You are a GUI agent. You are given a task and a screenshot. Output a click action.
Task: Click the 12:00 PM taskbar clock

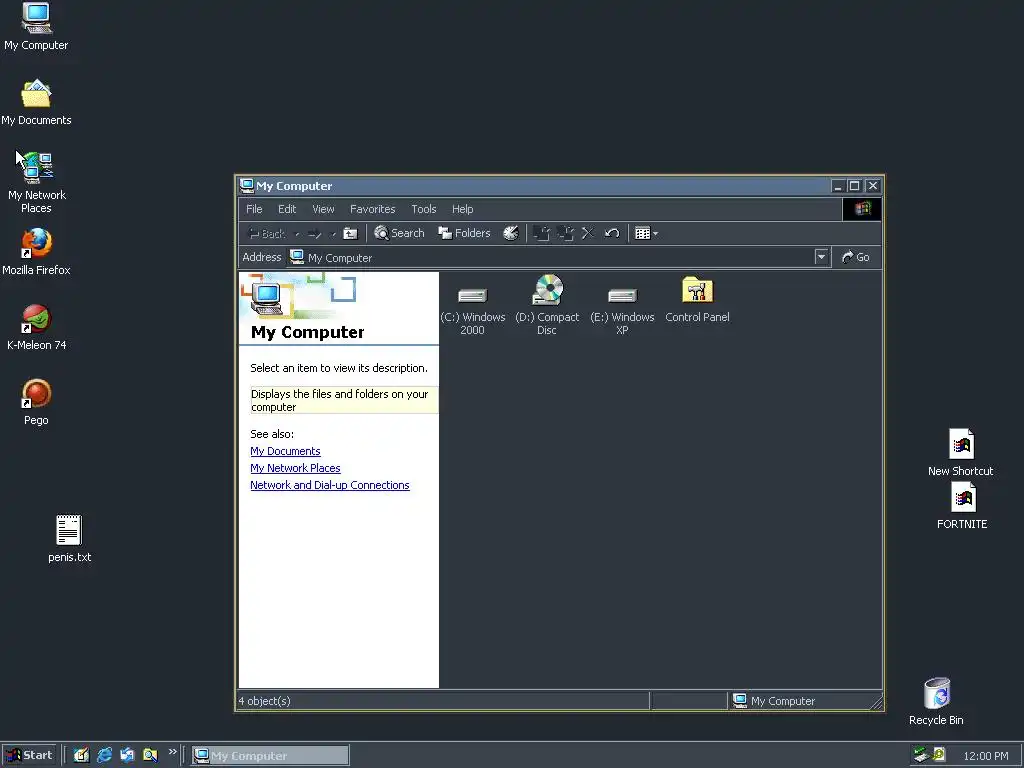[985, 756]
